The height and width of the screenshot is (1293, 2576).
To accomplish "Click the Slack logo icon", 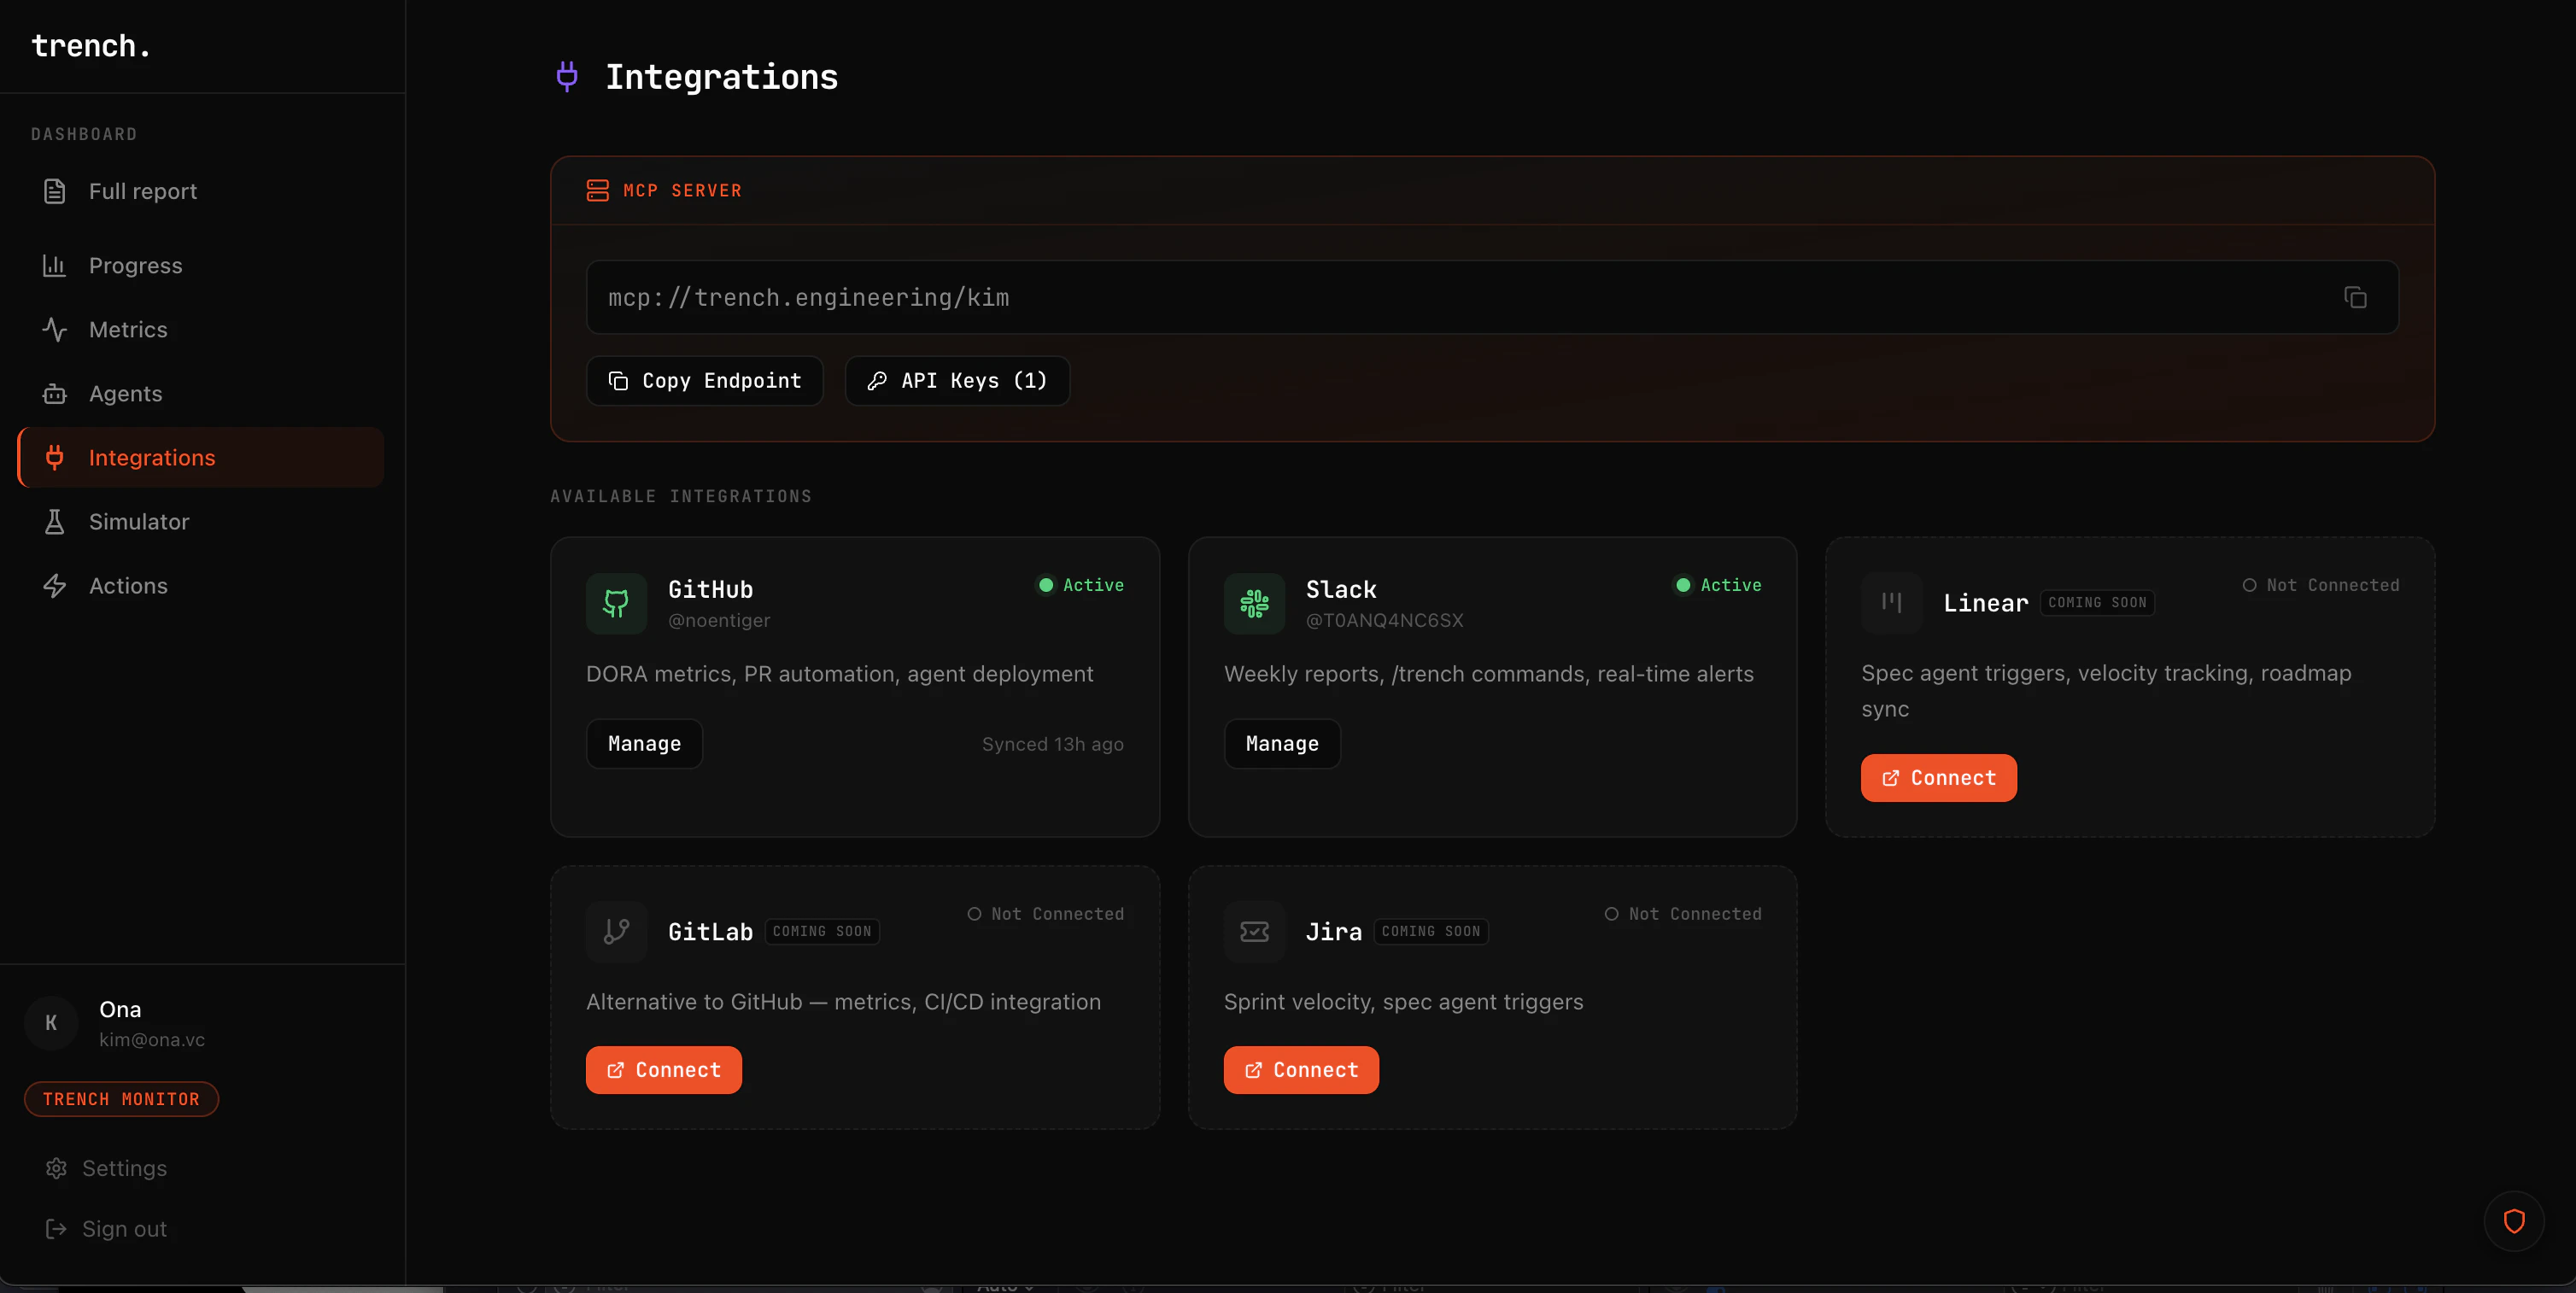I will point(1254,603).
